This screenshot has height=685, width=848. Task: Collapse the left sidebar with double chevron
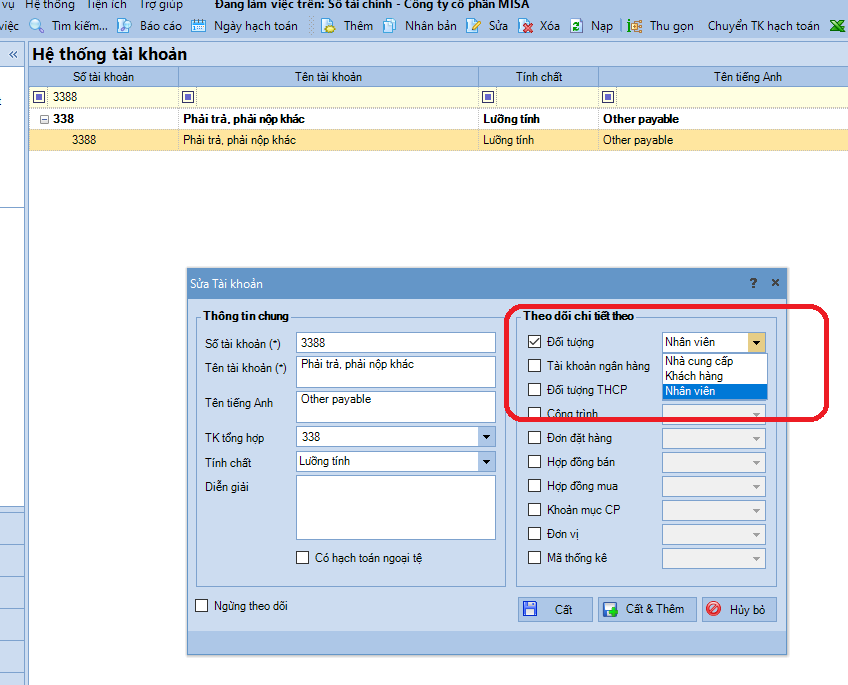[x=13, y=55]
